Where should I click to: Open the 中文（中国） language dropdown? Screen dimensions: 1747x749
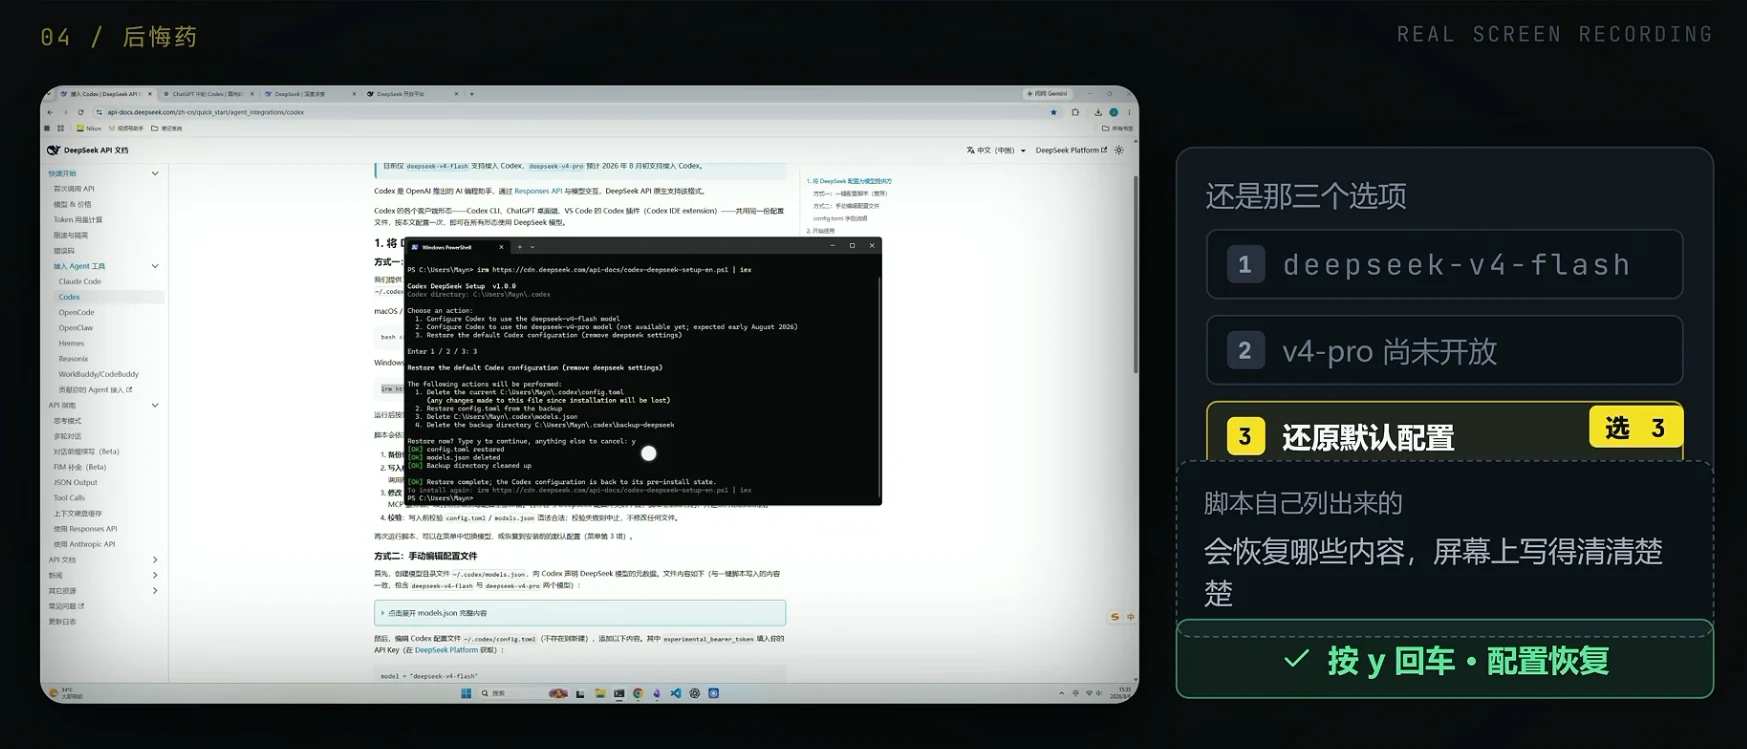pos(996,150)
